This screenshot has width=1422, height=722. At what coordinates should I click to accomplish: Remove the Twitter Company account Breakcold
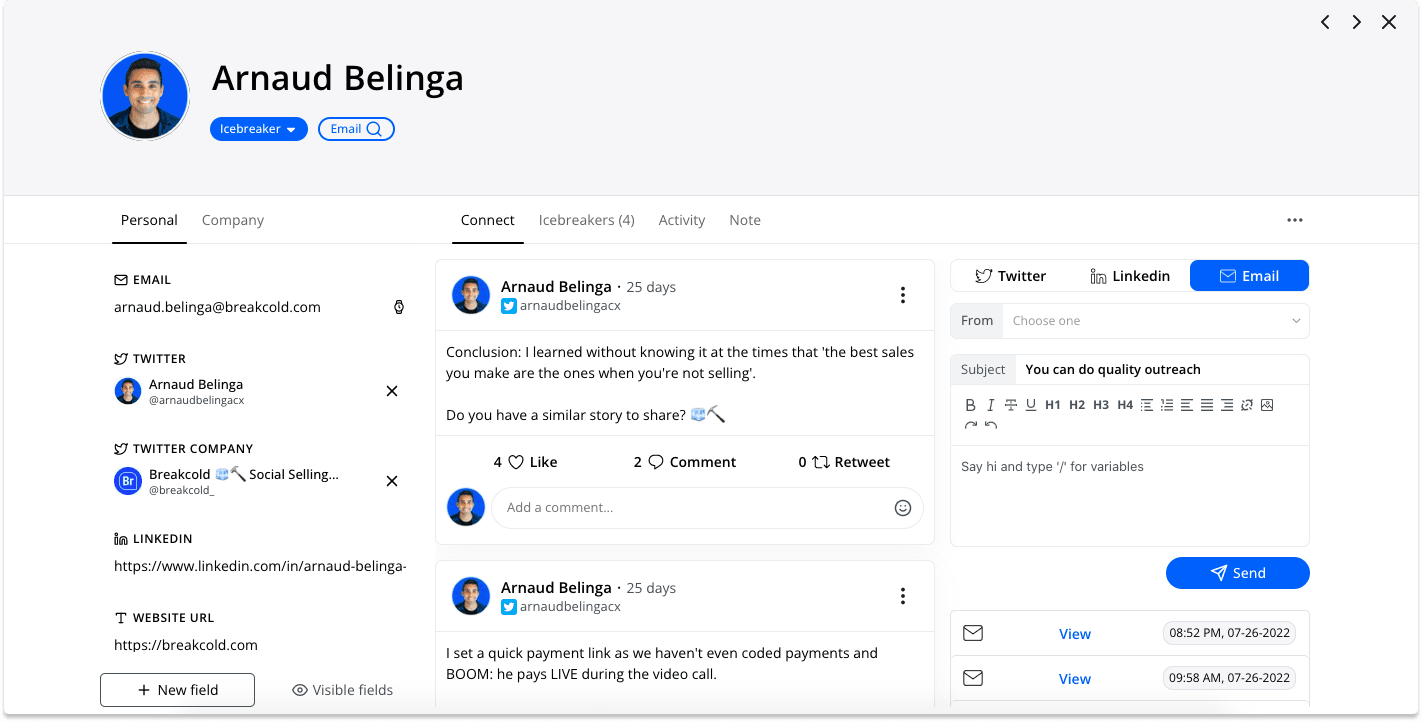(392, 481)
